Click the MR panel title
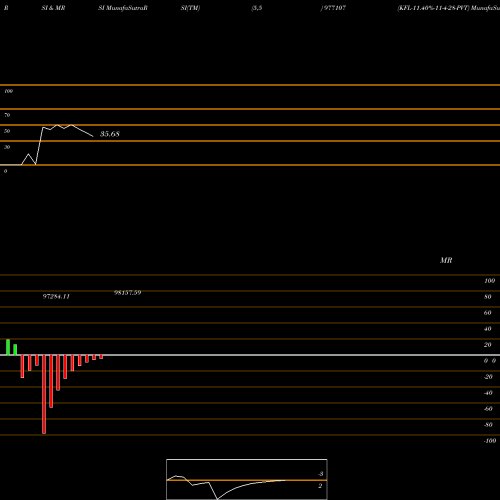 point(446,260)
